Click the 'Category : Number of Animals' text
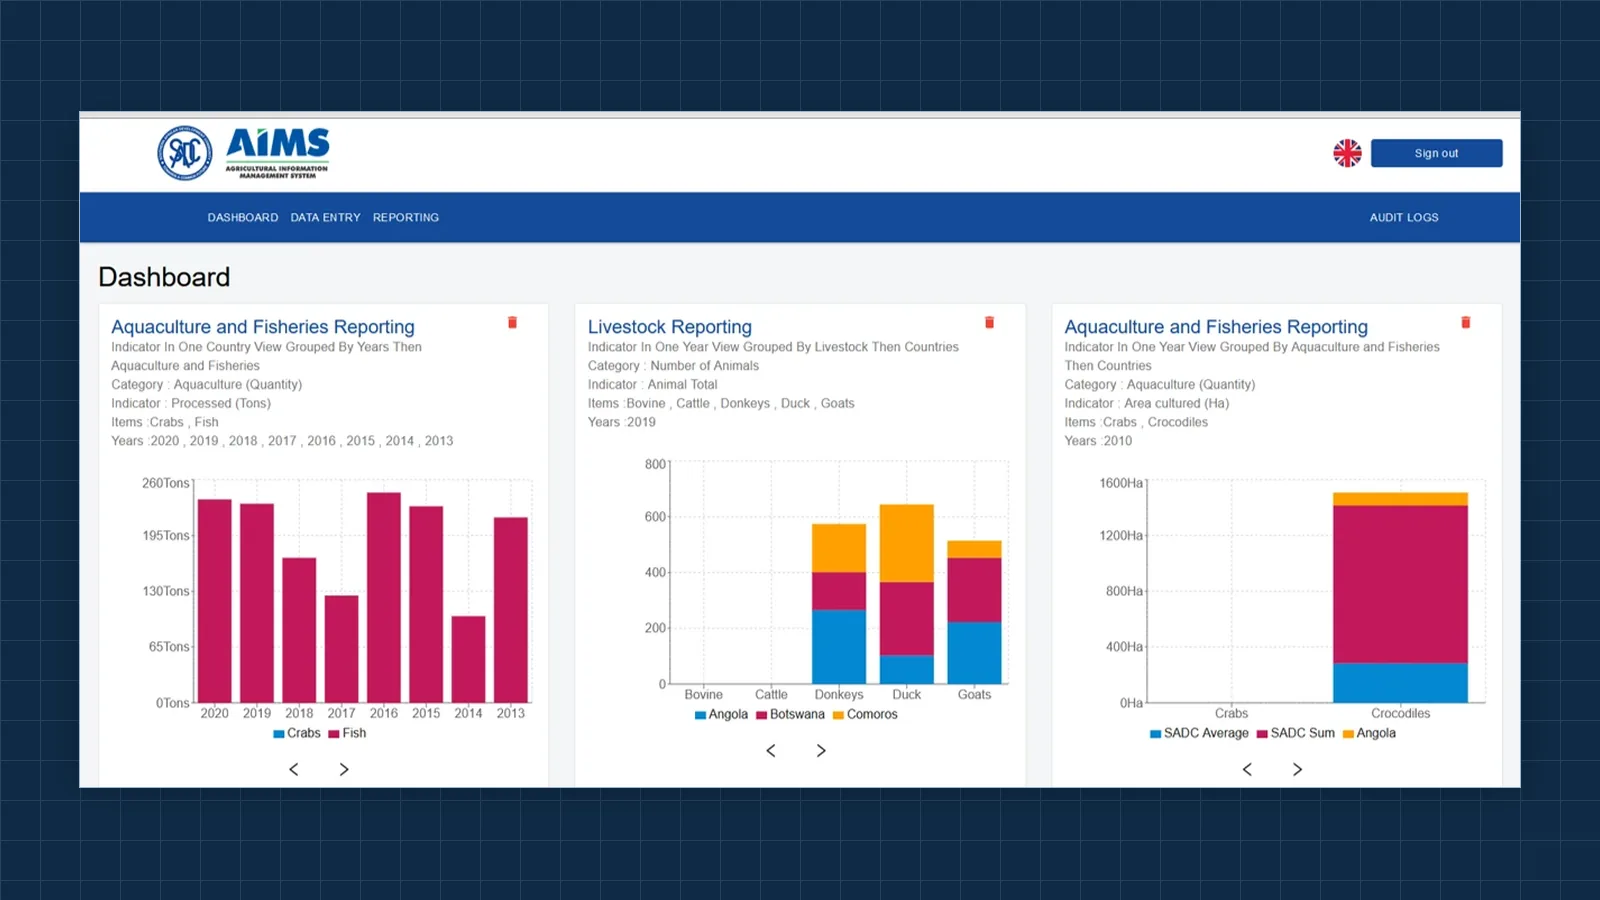 673,365
